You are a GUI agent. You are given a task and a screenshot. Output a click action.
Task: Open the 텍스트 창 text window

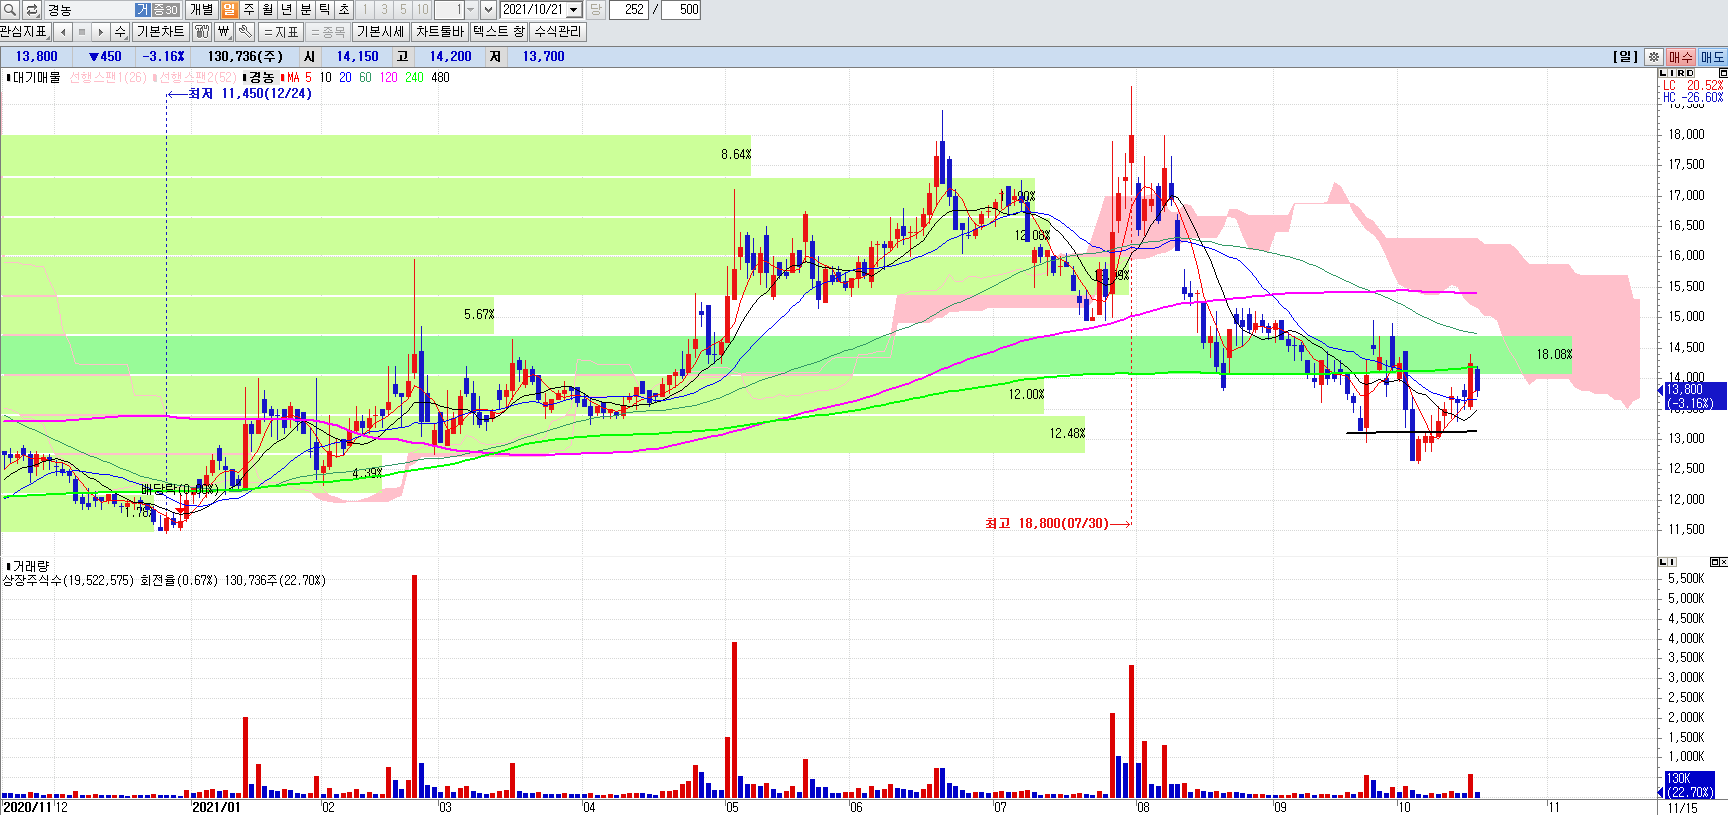[x=499, y=32]
